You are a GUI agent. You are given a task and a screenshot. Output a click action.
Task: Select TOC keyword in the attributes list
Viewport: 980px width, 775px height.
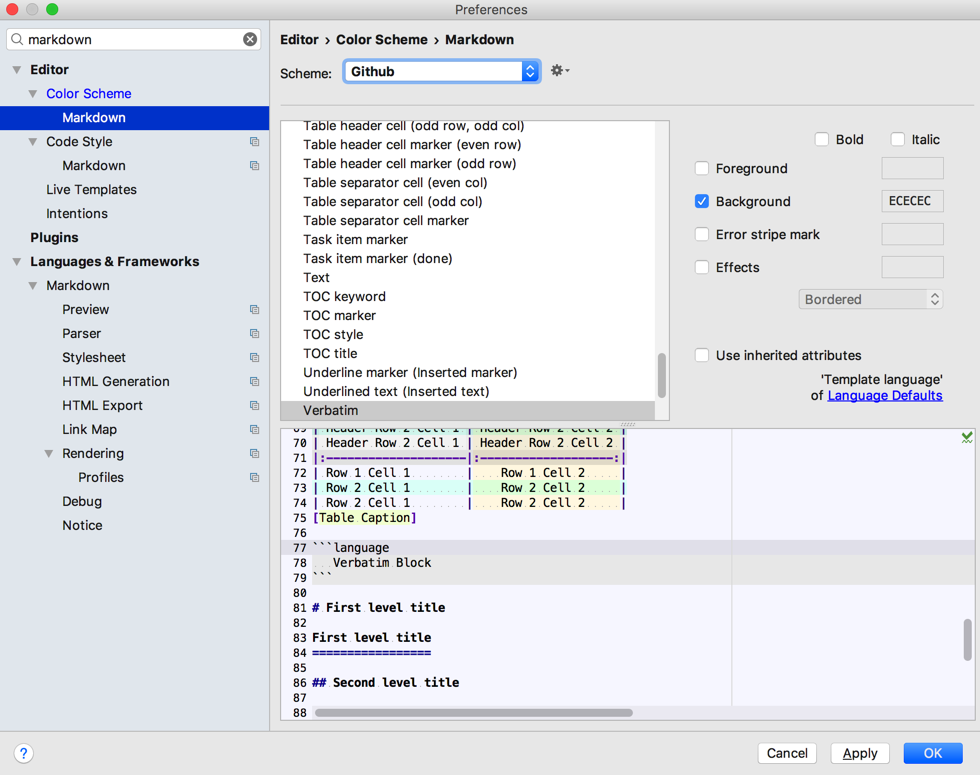pyautogui.click(x=344, y=297)
